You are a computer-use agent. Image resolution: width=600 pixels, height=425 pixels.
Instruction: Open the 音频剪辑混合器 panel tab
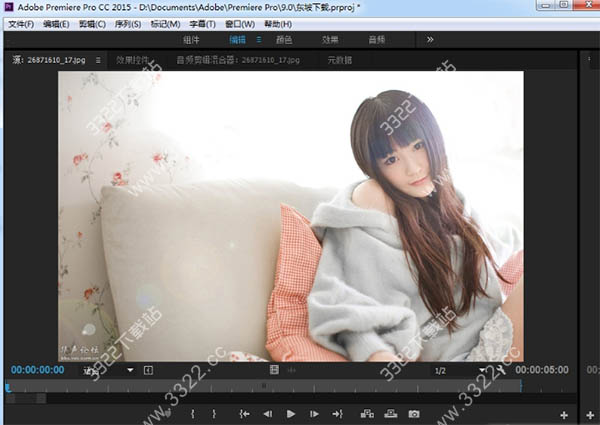[238, 60]
